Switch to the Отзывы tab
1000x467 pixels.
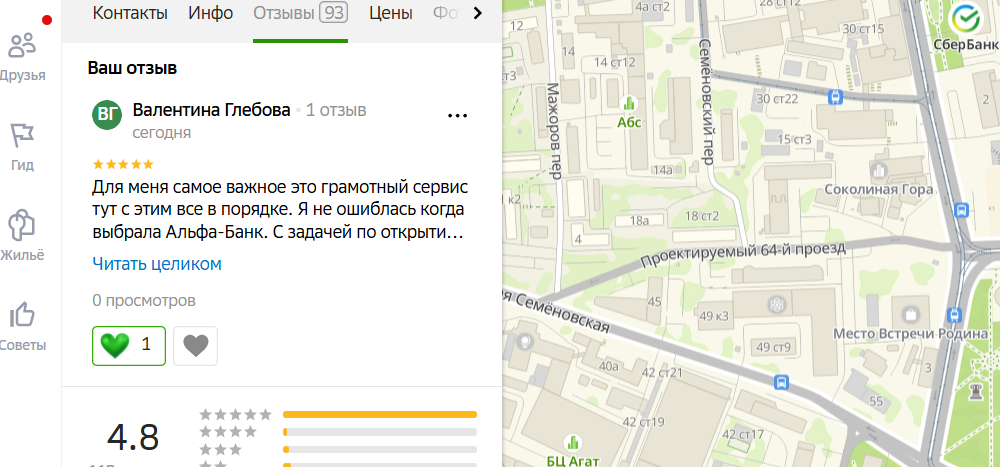click(300, 13)
